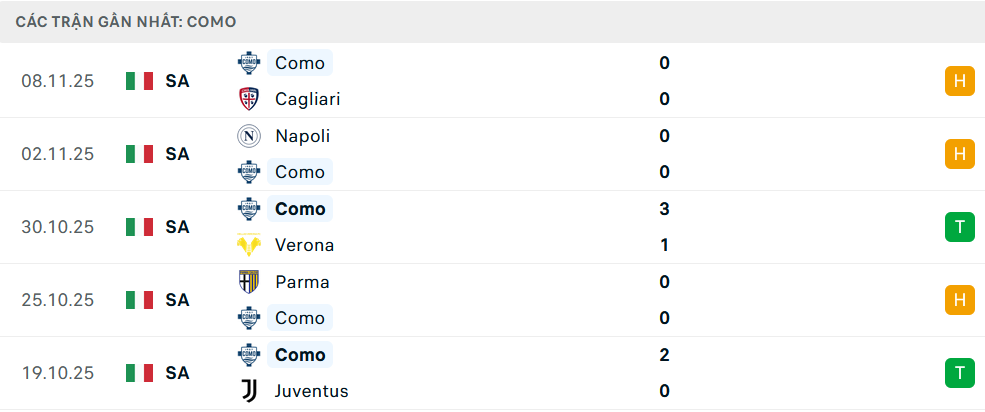Click the green win badge for Como vs Verona

click(x=959, y=227)
